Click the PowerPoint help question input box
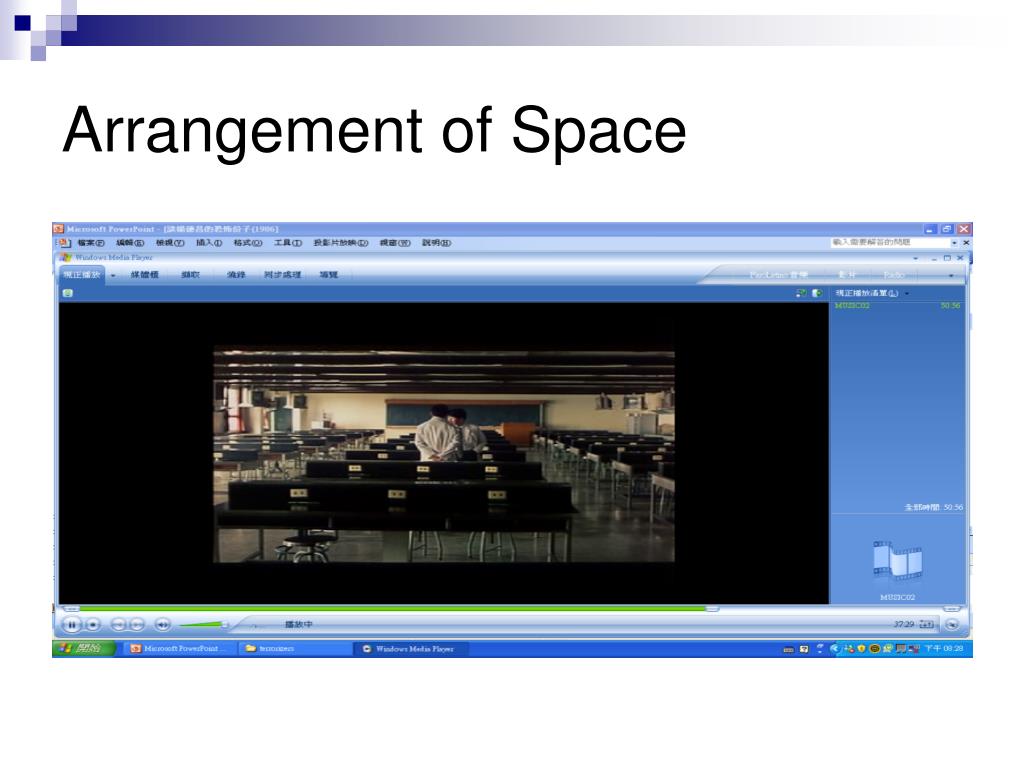 click(x=889, y=242)
